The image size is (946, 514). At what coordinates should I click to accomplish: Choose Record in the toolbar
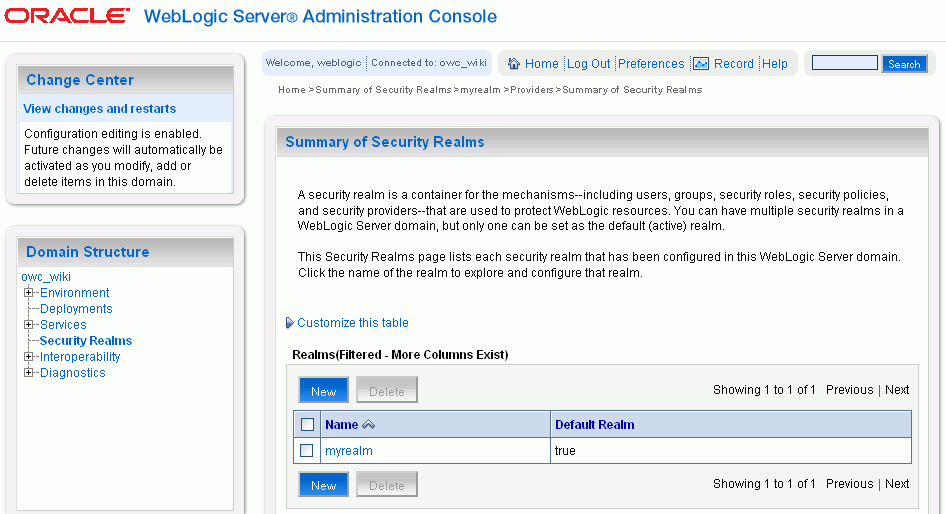(x=734, y=63)
